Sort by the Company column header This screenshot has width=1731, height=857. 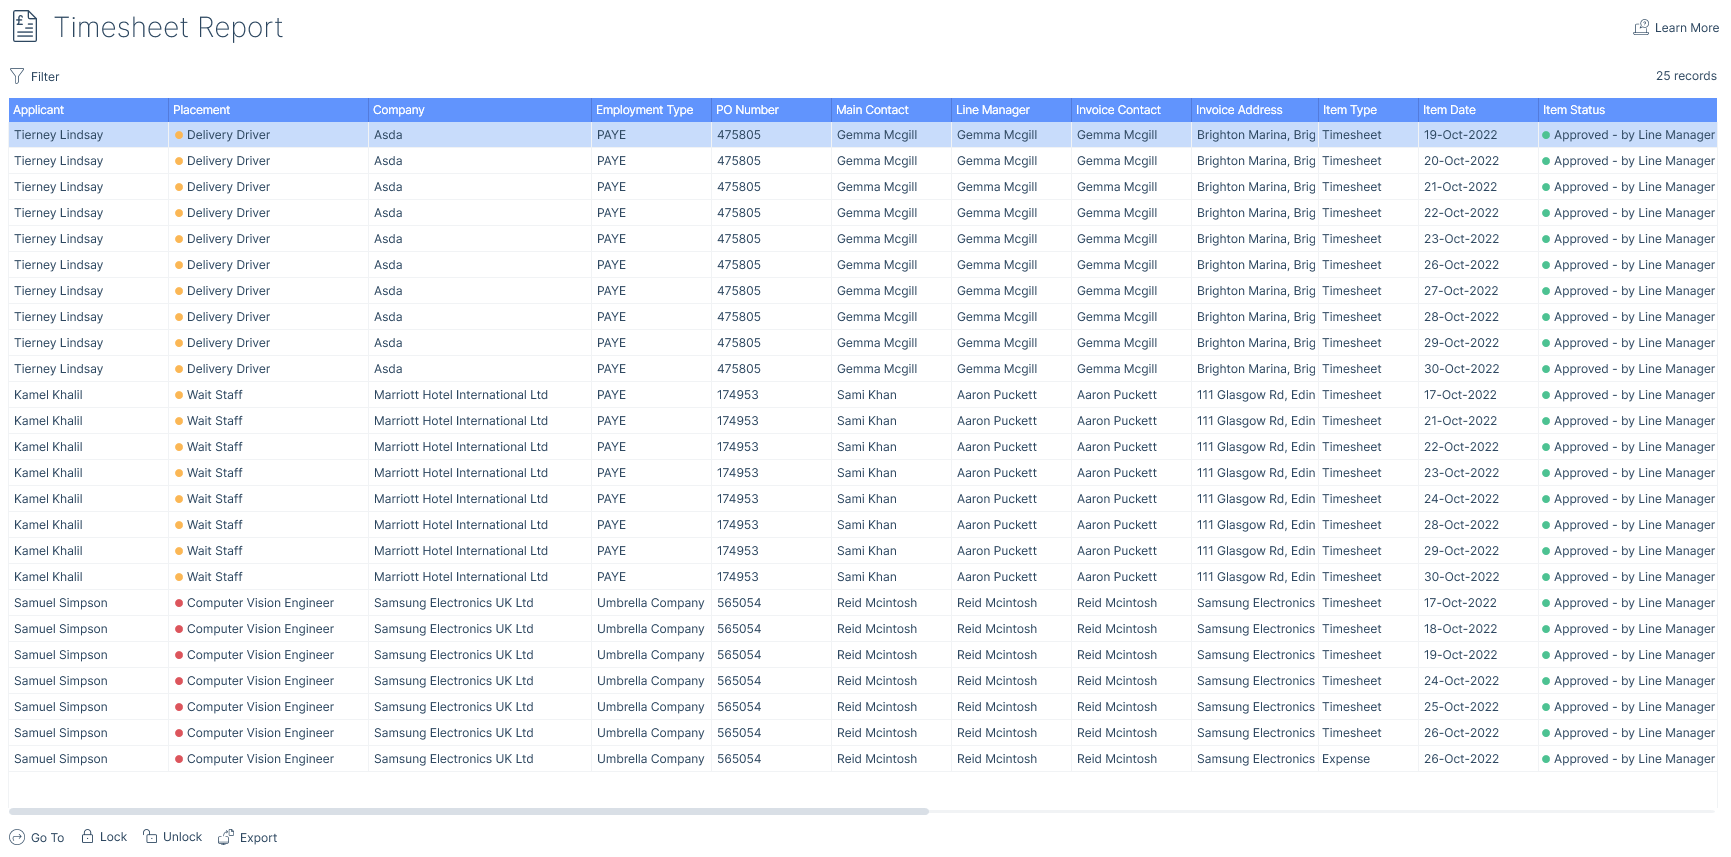480,110
